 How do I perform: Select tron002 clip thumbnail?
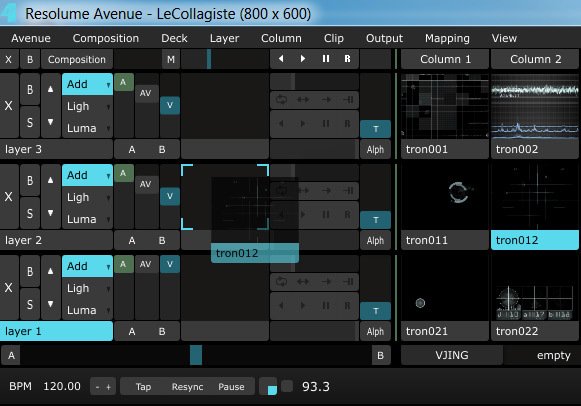(535, 106)
